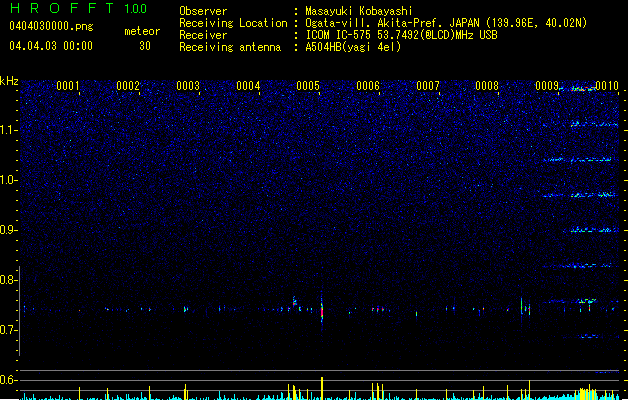
Task: Click the Receiver label
Action: click(x=203, y=35)
